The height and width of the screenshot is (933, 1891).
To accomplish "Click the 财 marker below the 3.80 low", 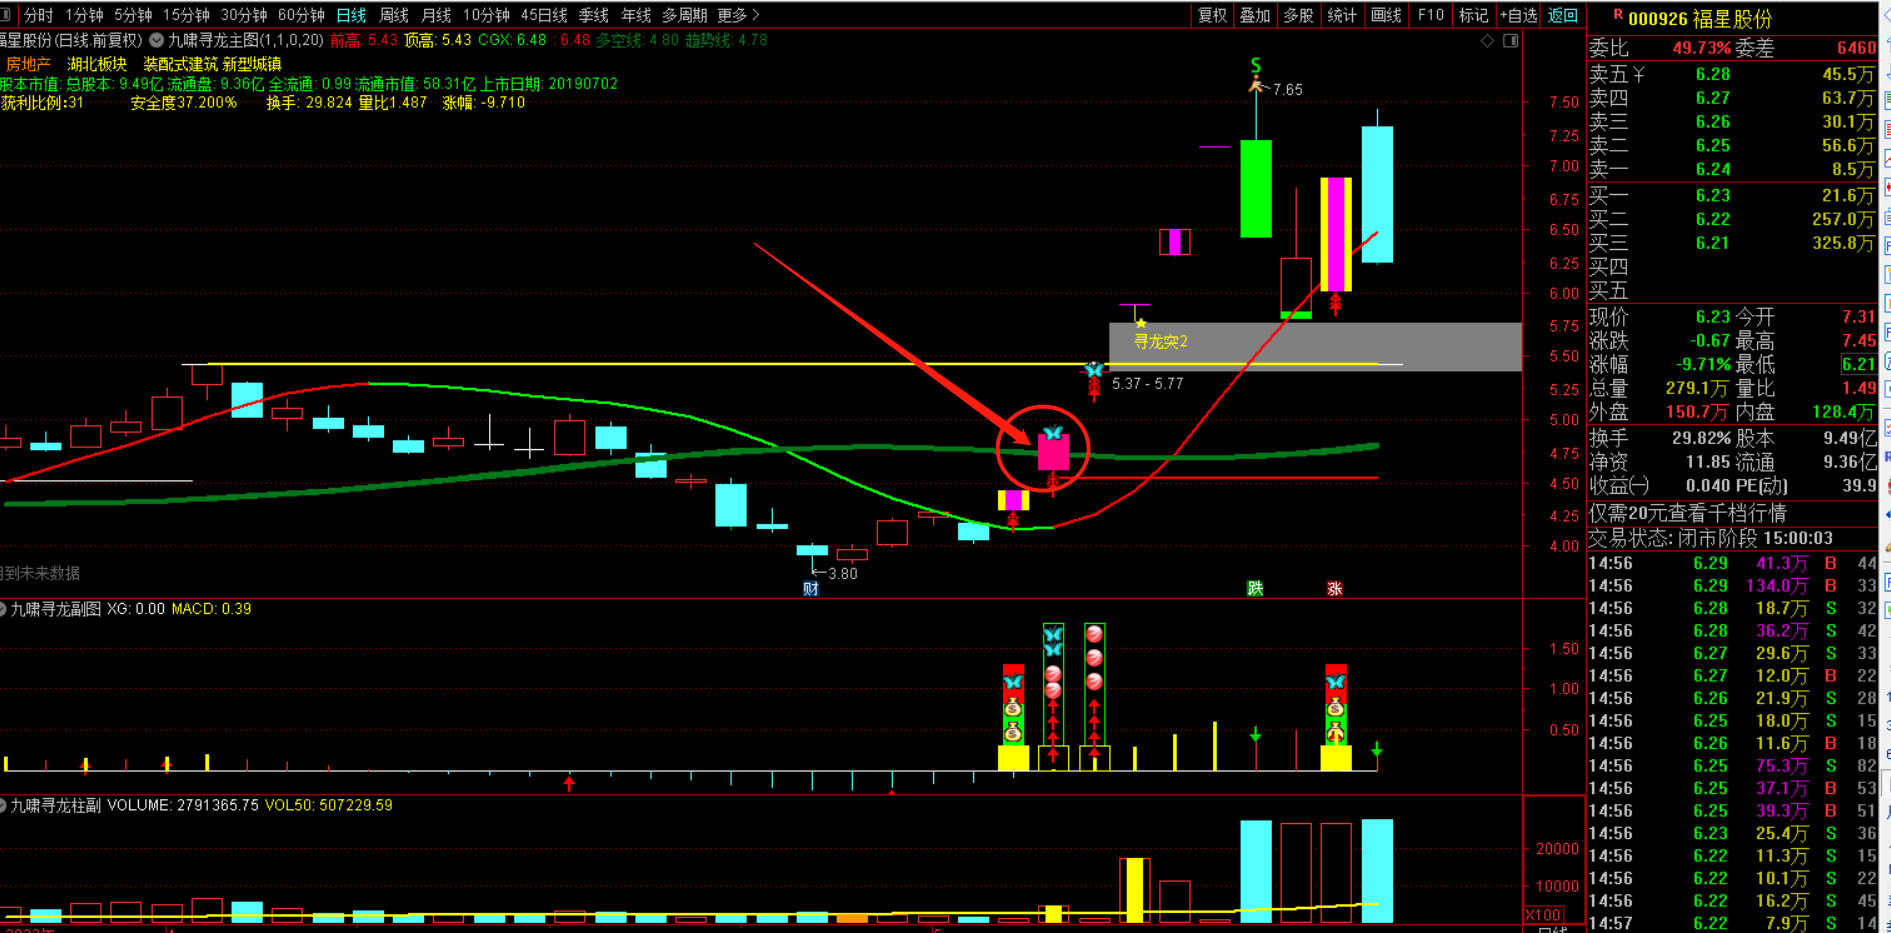I will tap(811, 588).
